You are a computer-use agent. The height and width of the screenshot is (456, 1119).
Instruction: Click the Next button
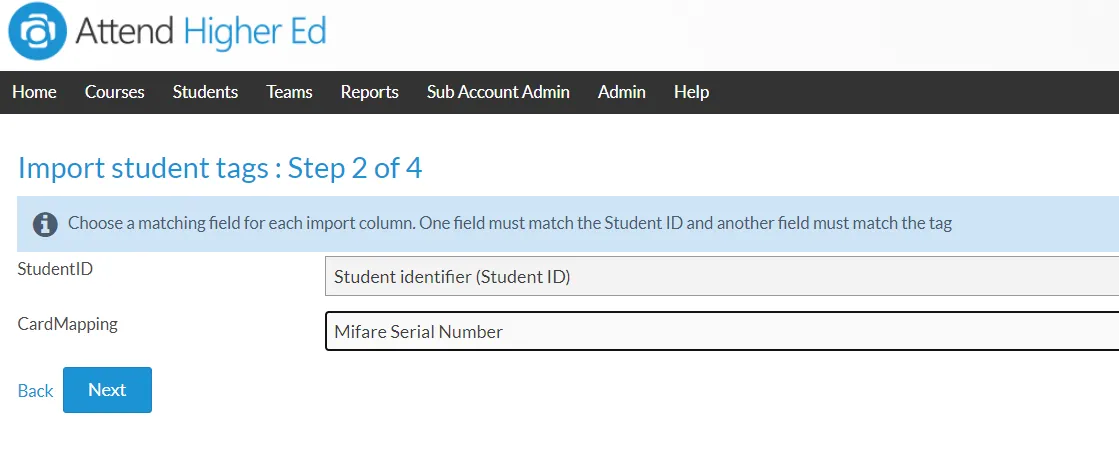[107, 390]
